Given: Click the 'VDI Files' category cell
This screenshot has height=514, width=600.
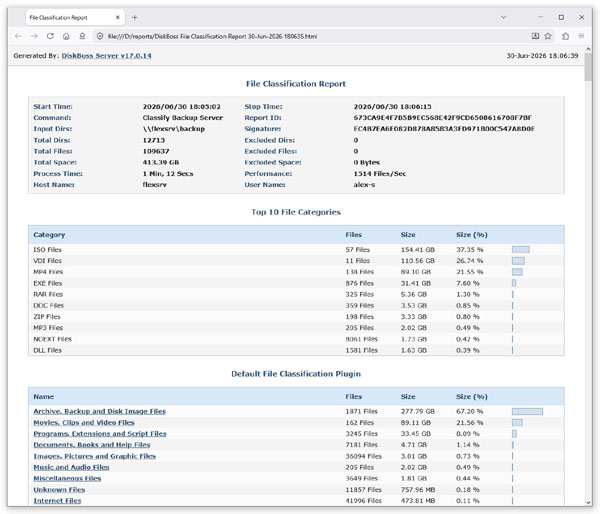Looking at the screenshot, I should (47, 261).
